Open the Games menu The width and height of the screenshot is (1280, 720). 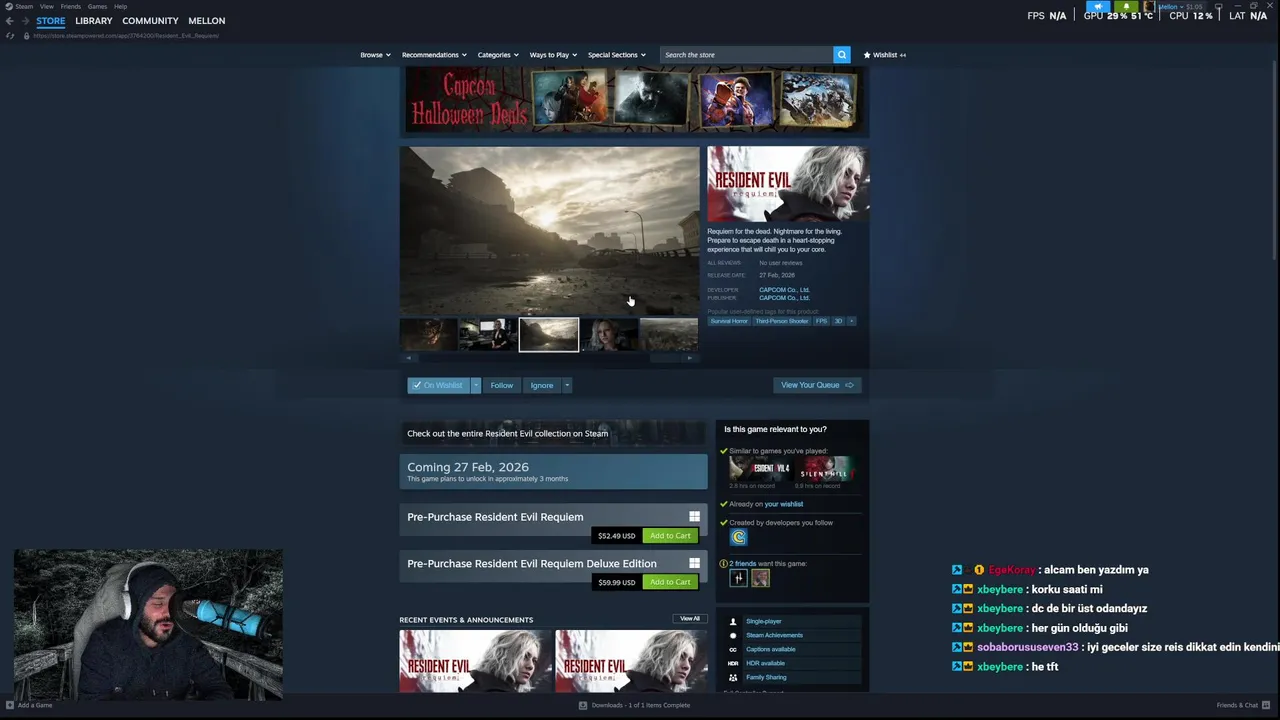click(97, 6)
